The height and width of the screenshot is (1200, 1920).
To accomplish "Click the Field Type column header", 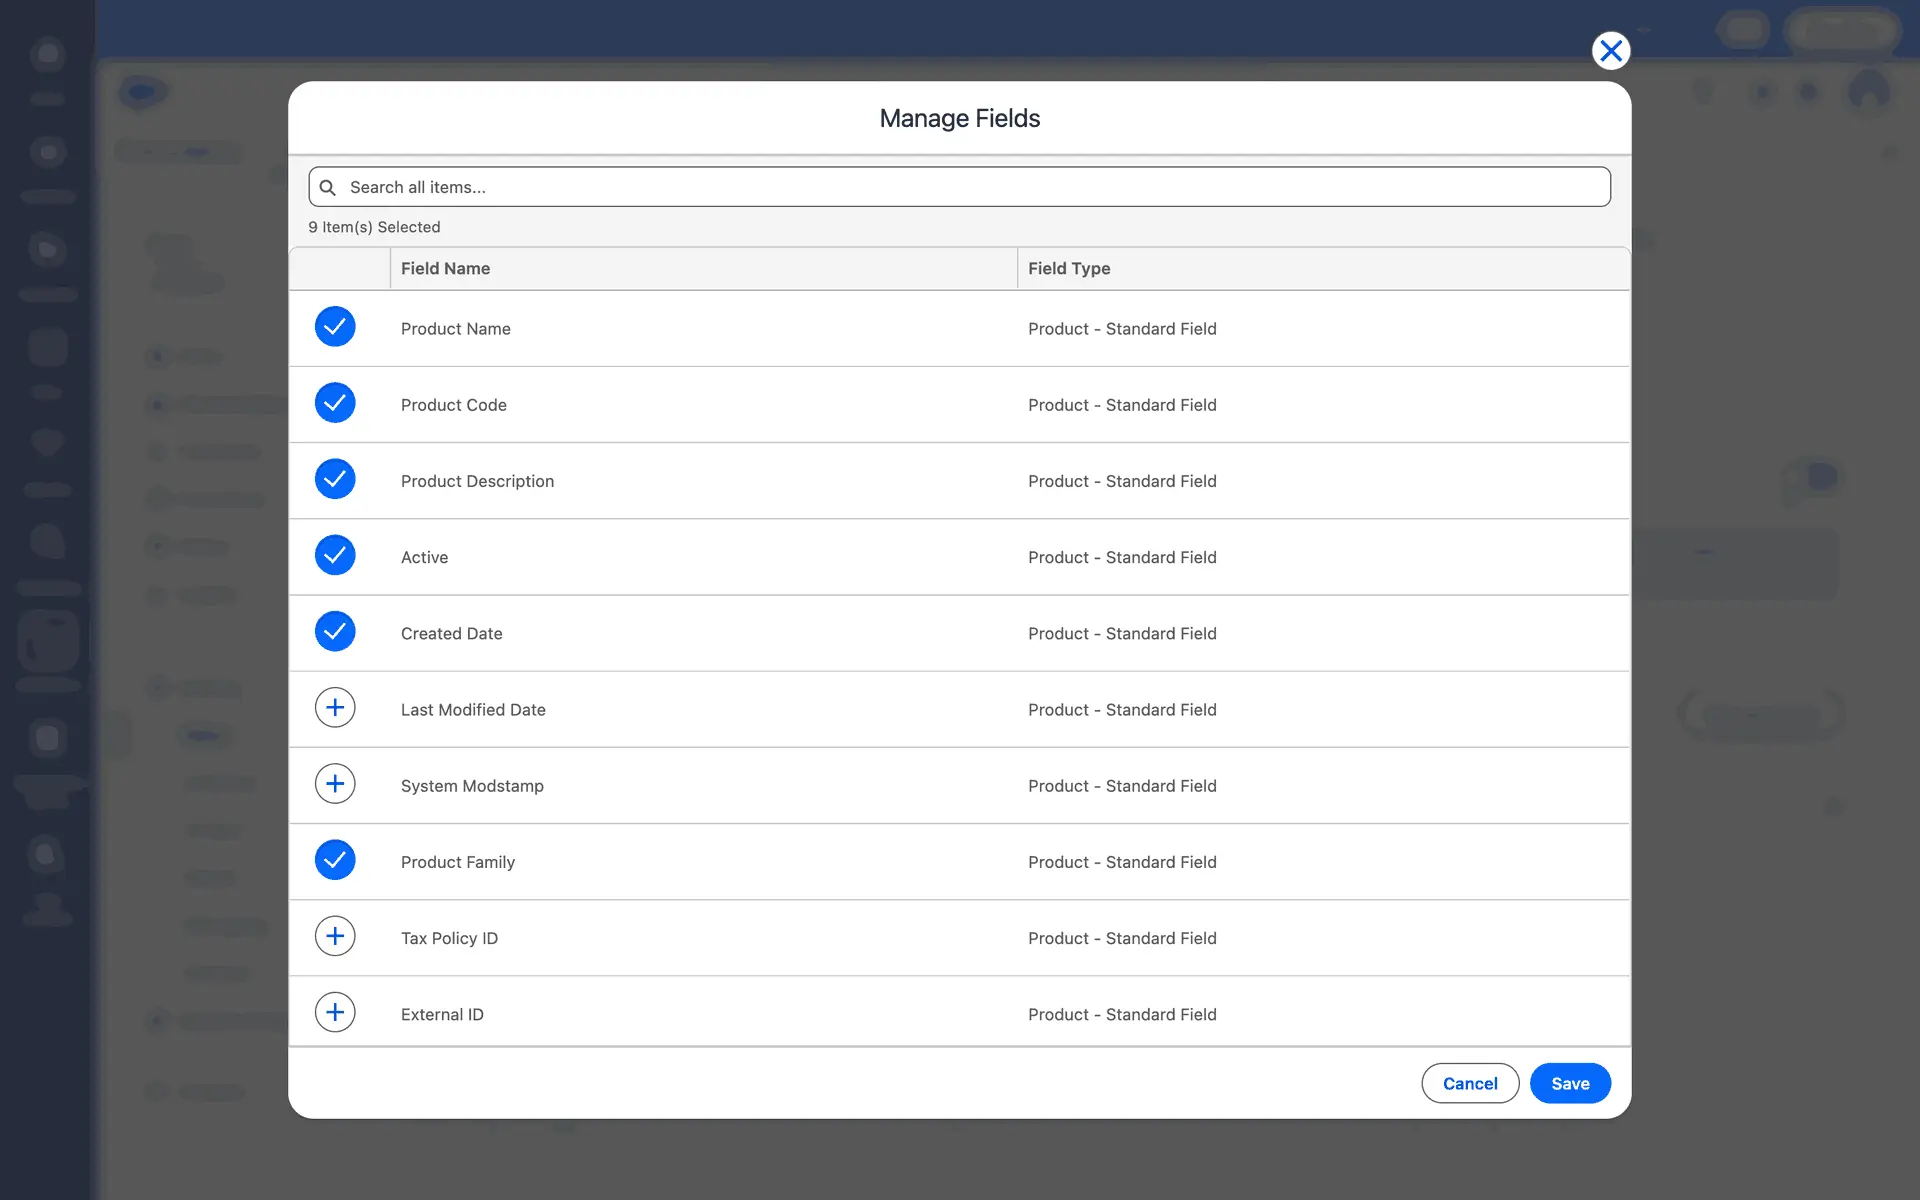I will pyautogui.click(x=1069, y=268).
